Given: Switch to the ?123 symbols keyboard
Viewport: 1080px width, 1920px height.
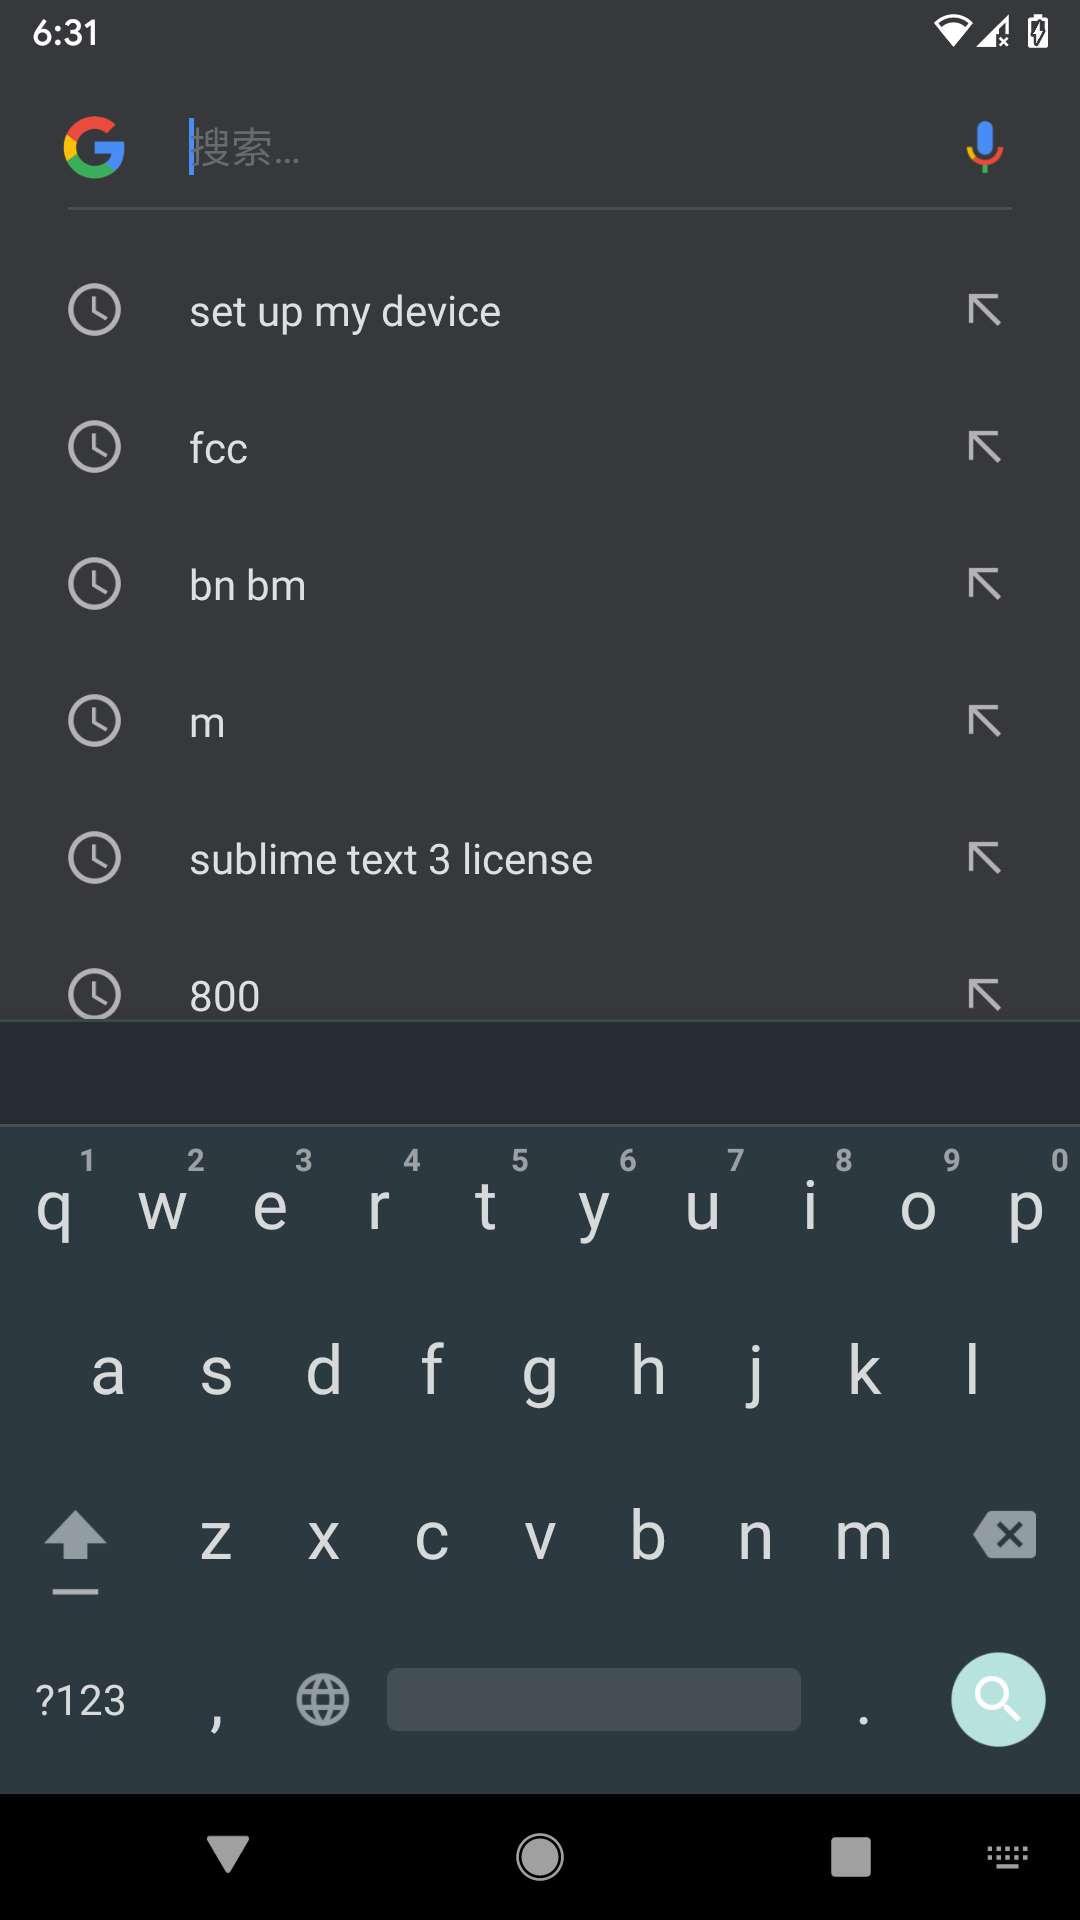Looking at the screenshot, I should [80, 1700].
